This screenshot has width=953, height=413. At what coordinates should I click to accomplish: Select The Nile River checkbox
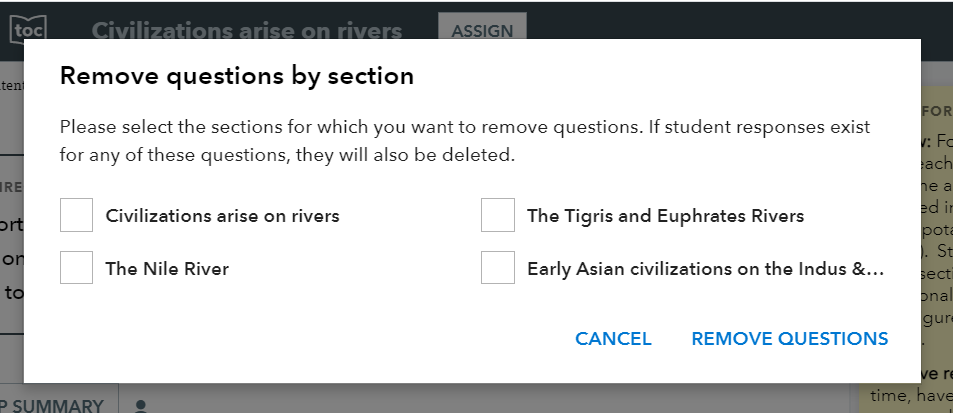[x=77, y=268]
